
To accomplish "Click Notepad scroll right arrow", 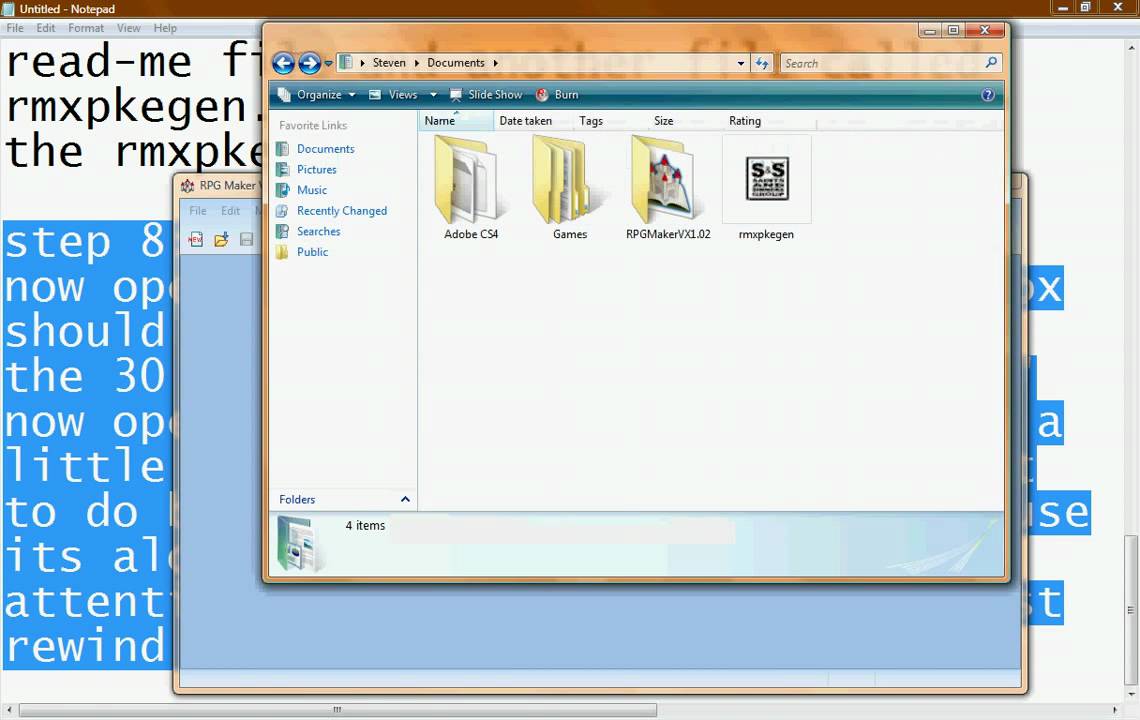I will pos(1115,709).
